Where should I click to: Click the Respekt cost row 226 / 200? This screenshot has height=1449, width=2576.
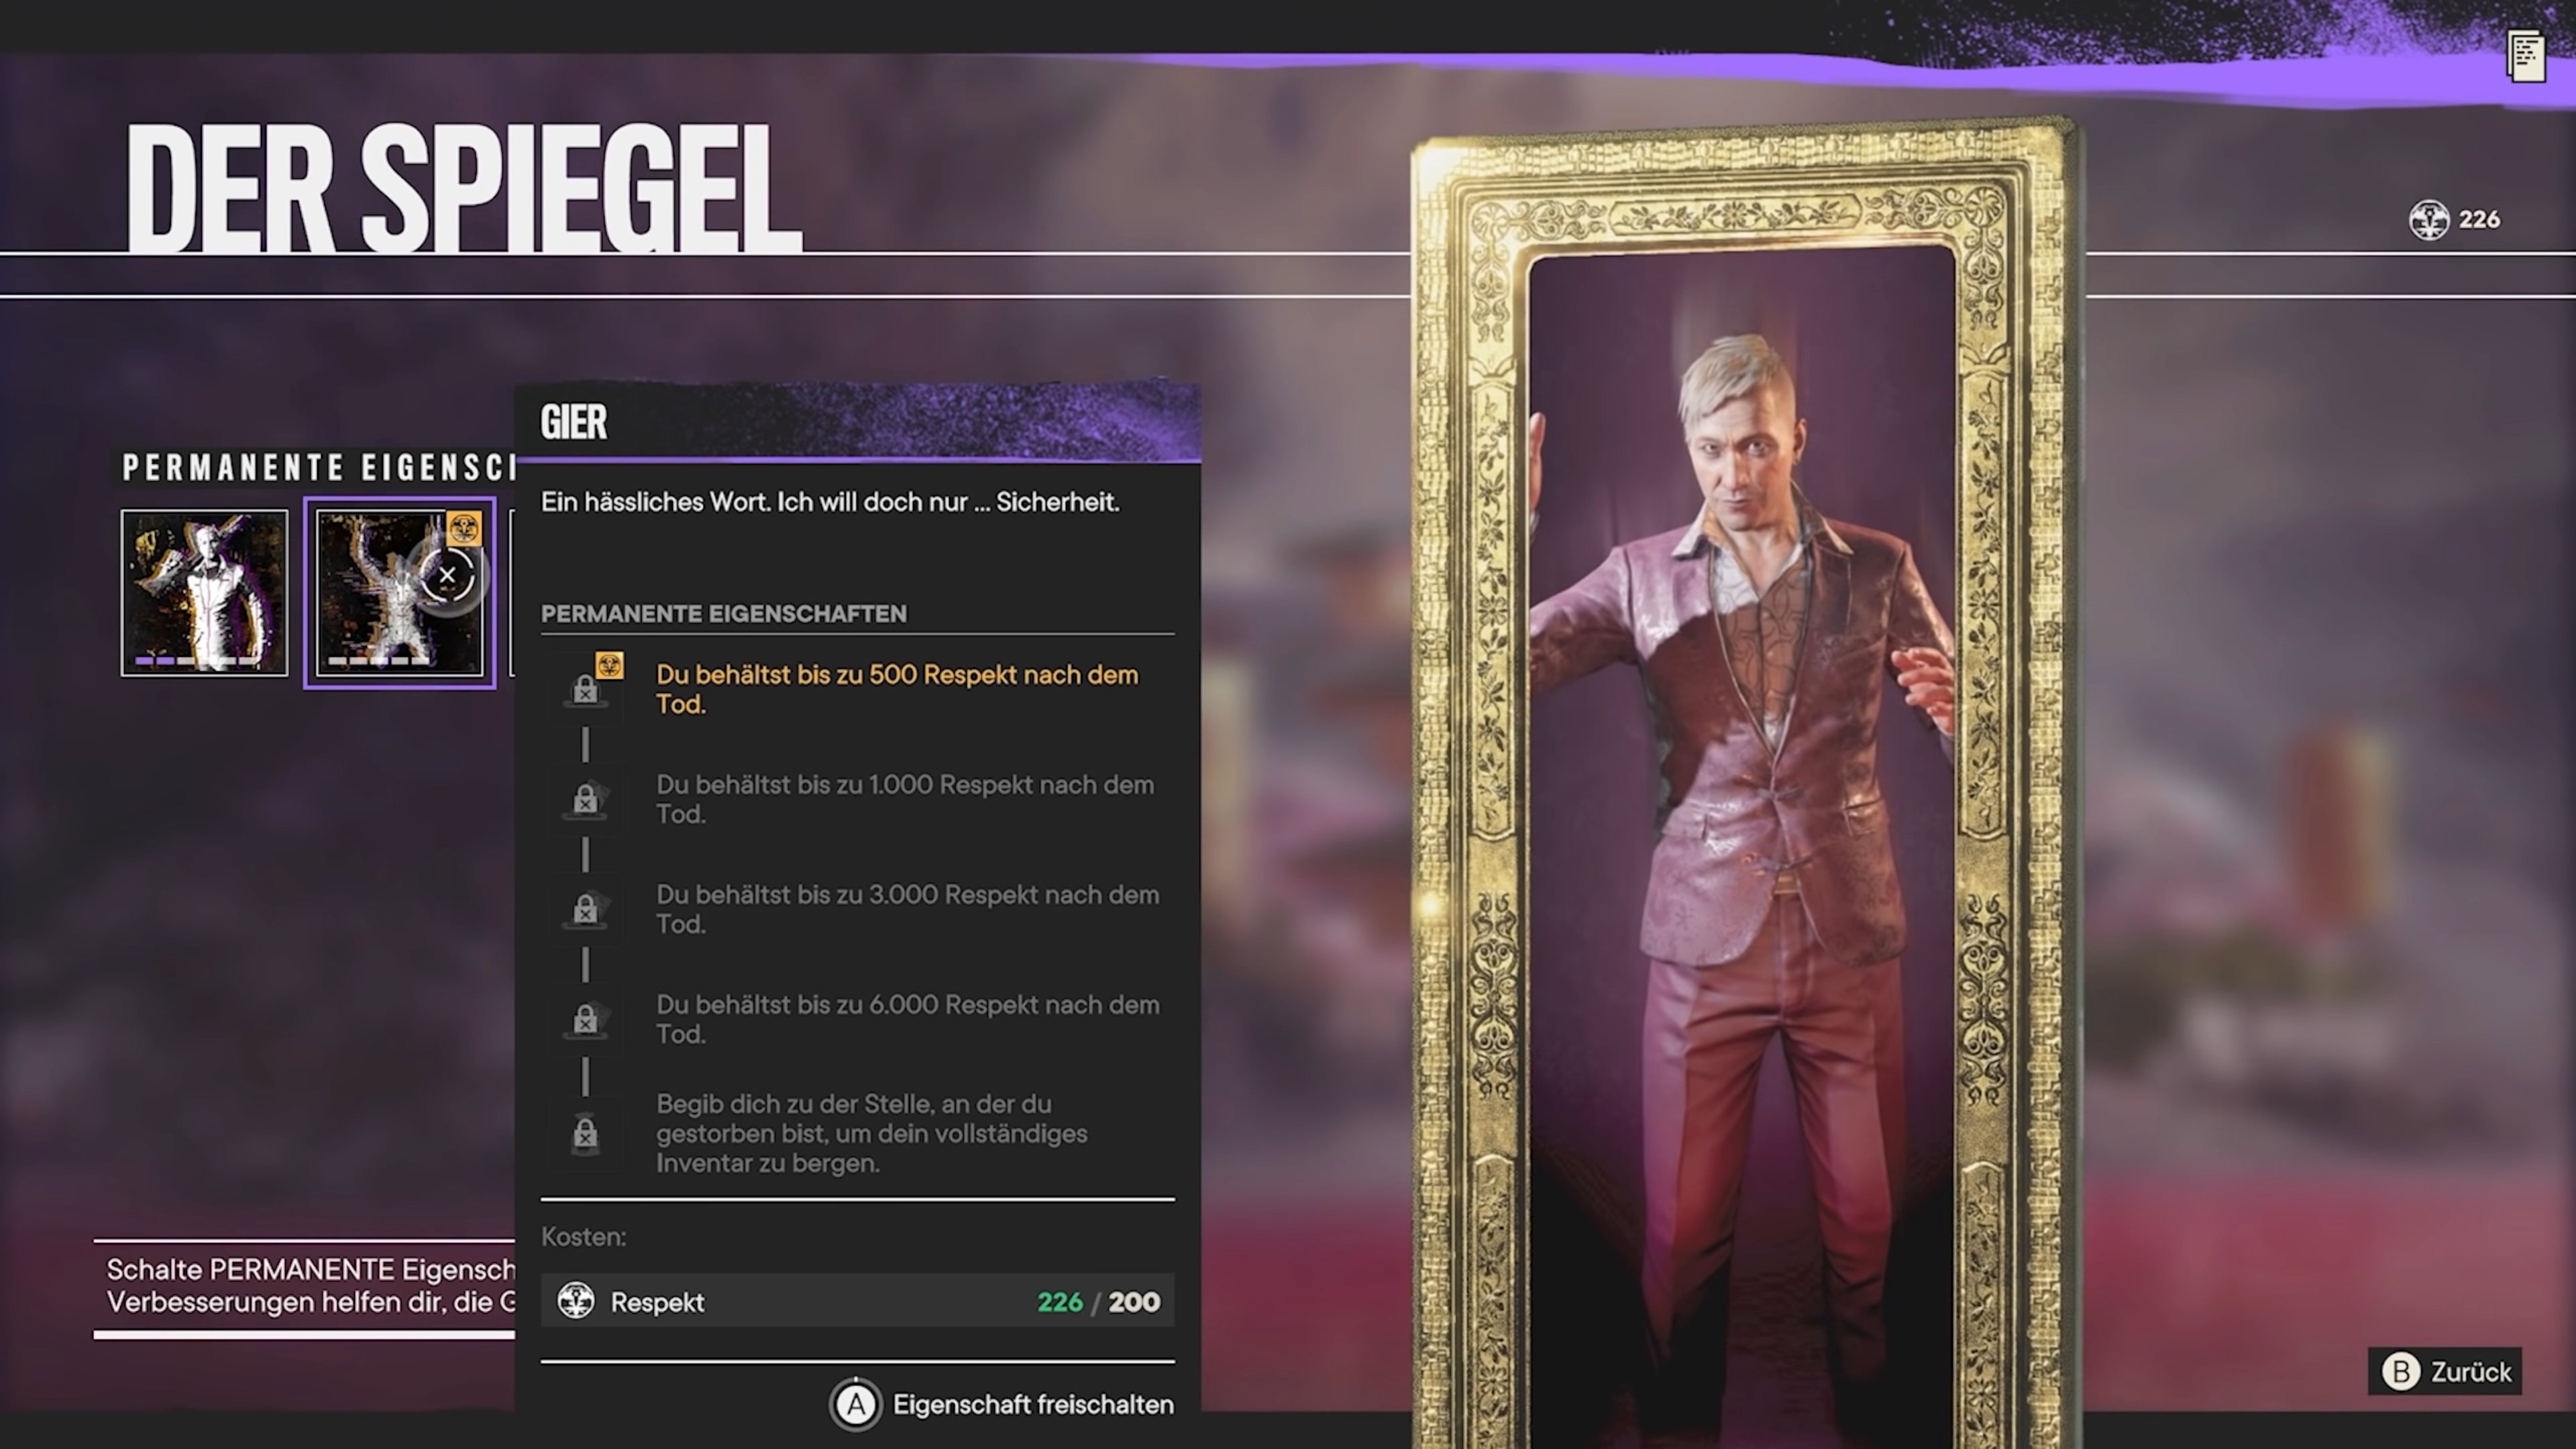point(858,1301)
